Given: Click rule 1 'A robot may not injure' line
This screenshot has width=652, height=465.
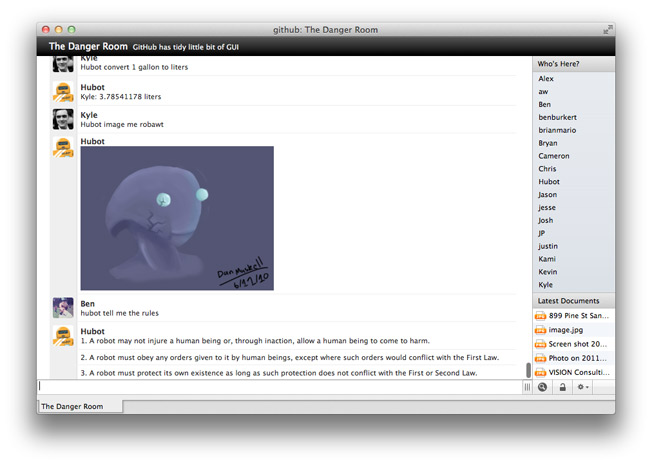Looking at the screenshot, I should tap(255, 341).
